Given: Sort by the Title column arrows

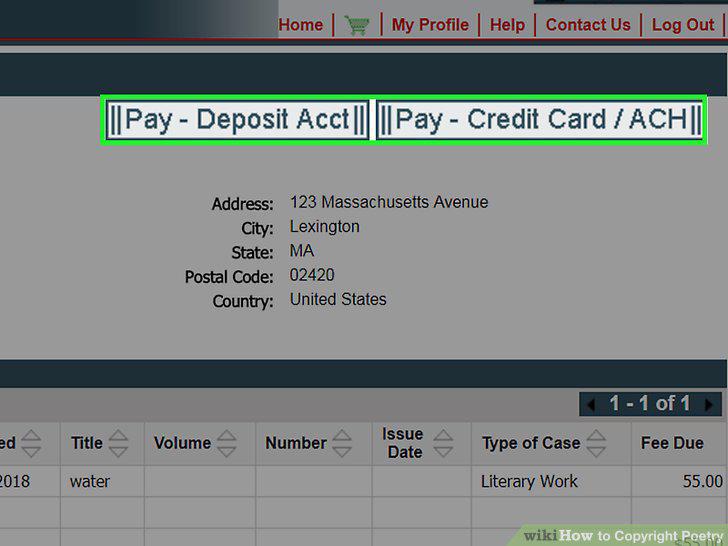Looking at the screenshot, I should click(118, 443).
